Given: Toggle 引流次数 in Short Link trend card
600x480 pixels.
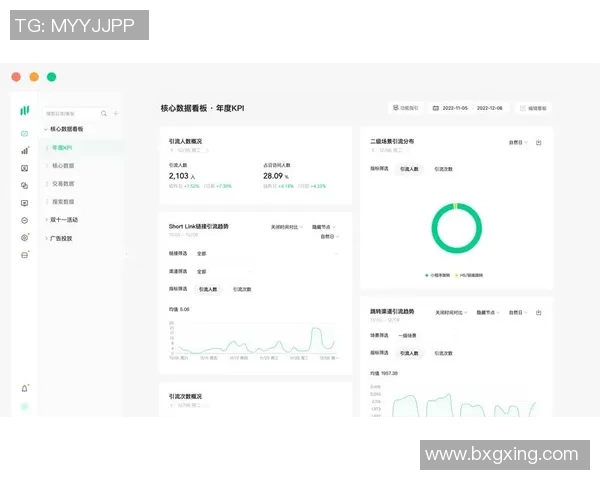Looking at the screenshot, I should pos(242,289).
